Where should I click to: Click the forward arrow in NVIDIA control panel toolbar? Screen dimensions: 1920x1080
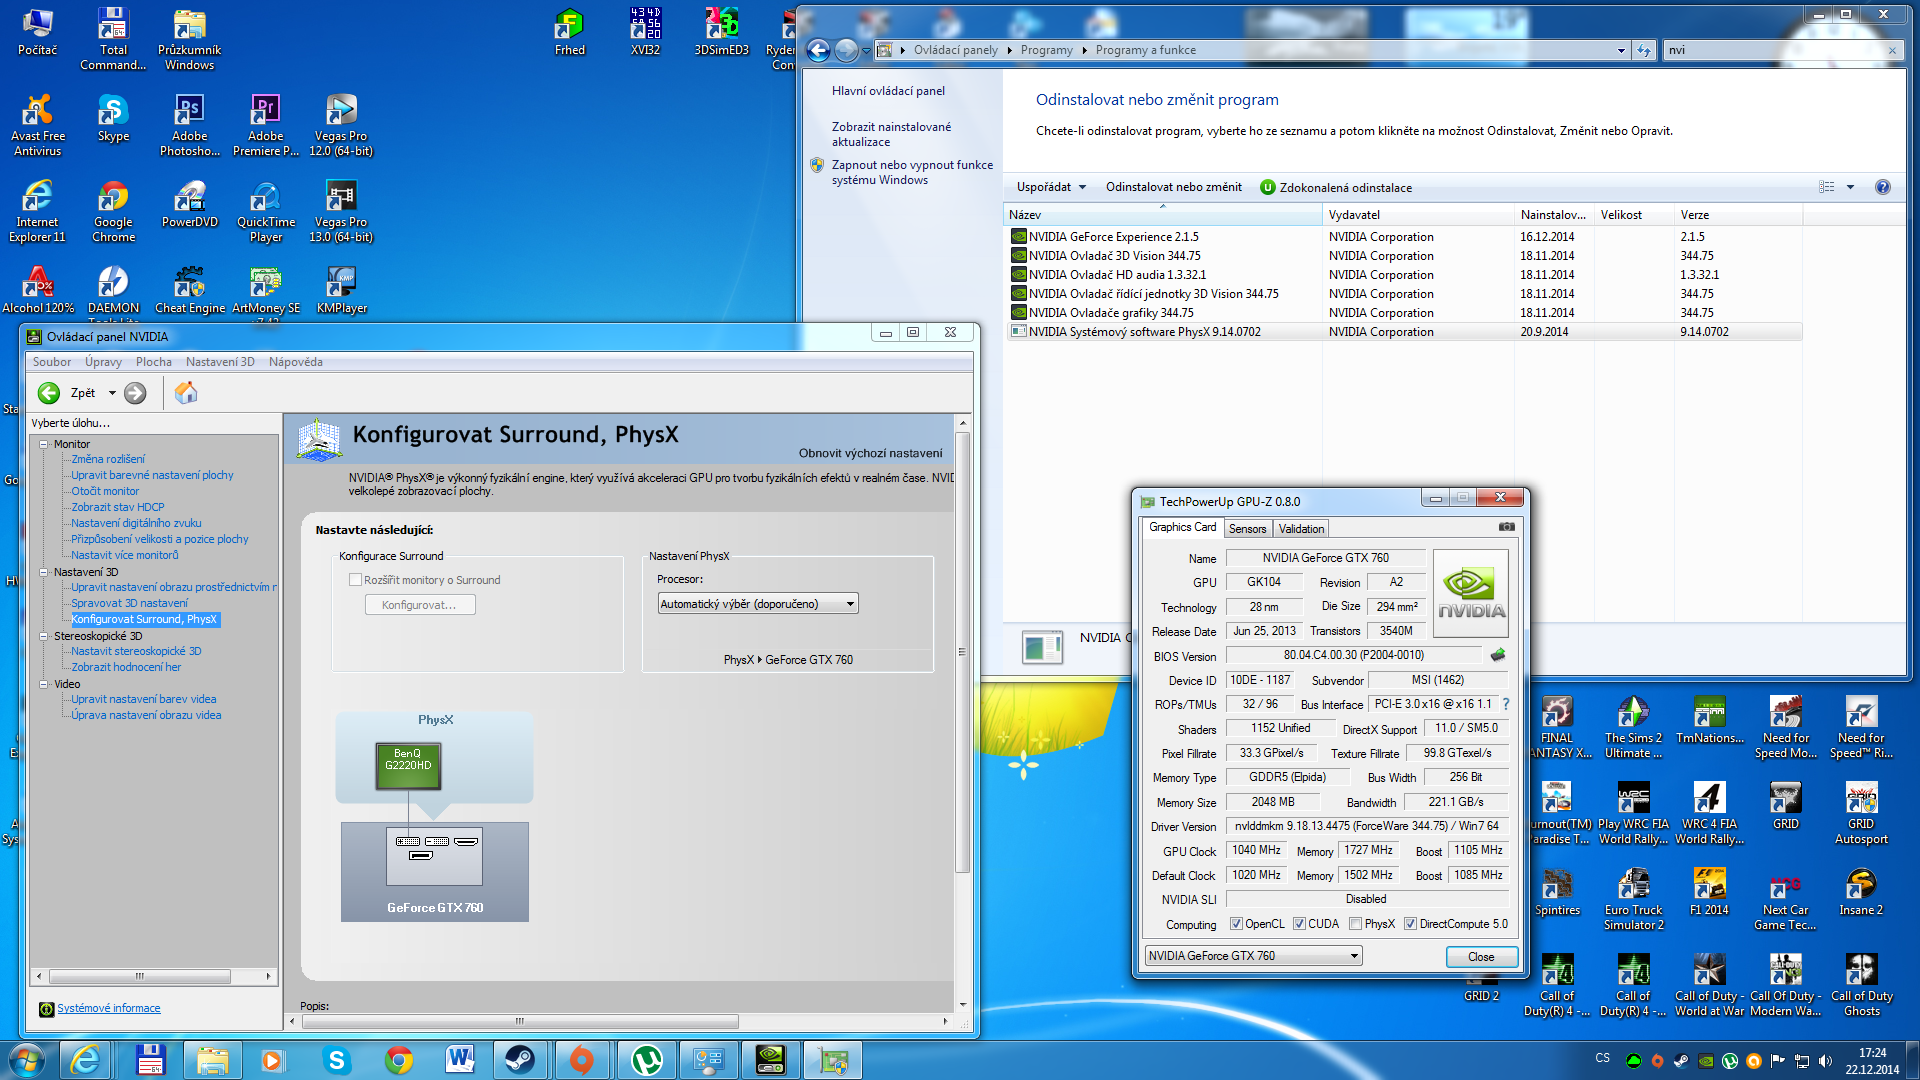(136, 393)
